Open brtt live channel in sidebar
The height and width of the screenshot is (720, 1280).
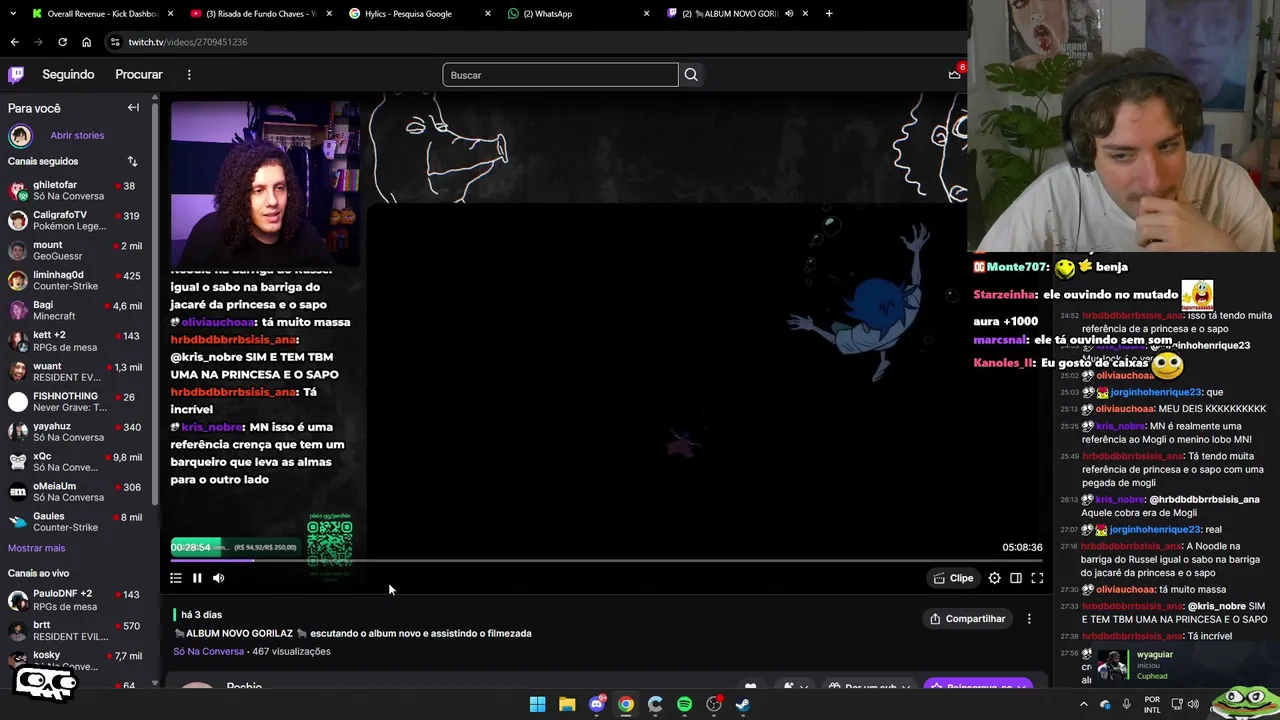76,631
